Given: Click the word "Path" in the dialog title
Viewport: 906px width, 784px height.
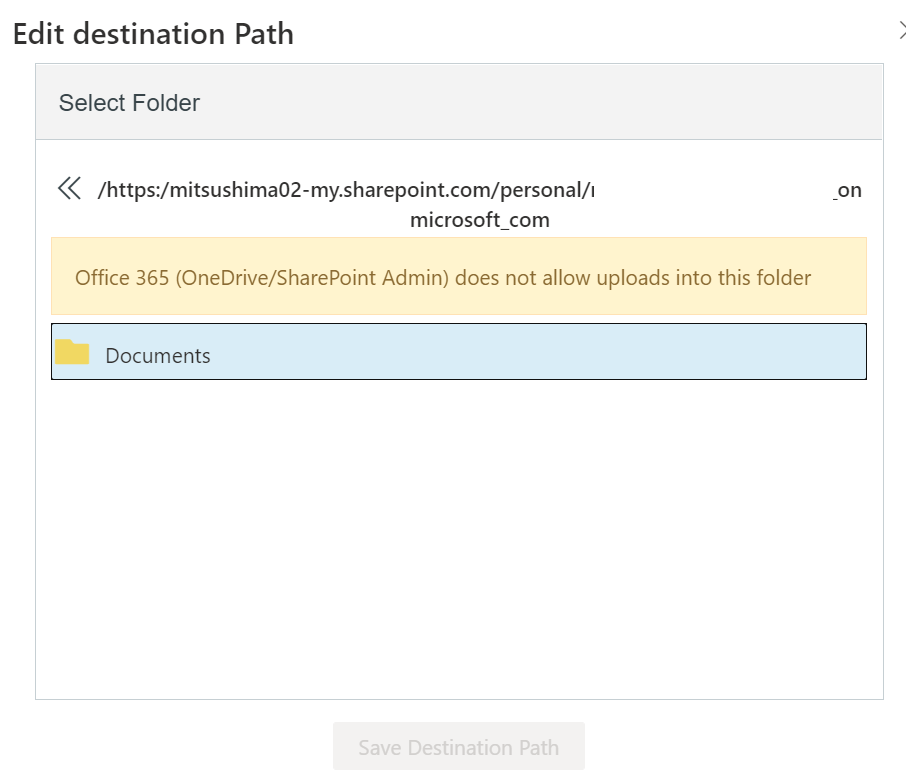Looking at the screenshot, I should pos(264,34).
